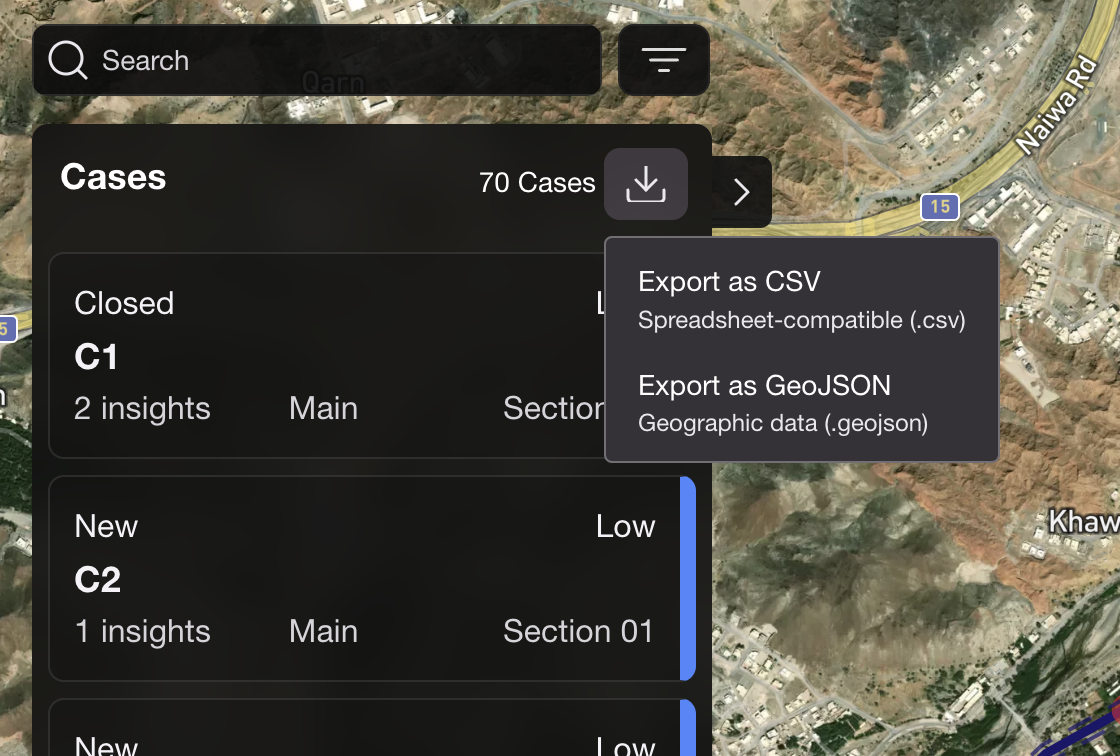Click the 70 Cases count label
Image resolution: width=1120 pixels, height=756 pixels.
click(537, 183)
